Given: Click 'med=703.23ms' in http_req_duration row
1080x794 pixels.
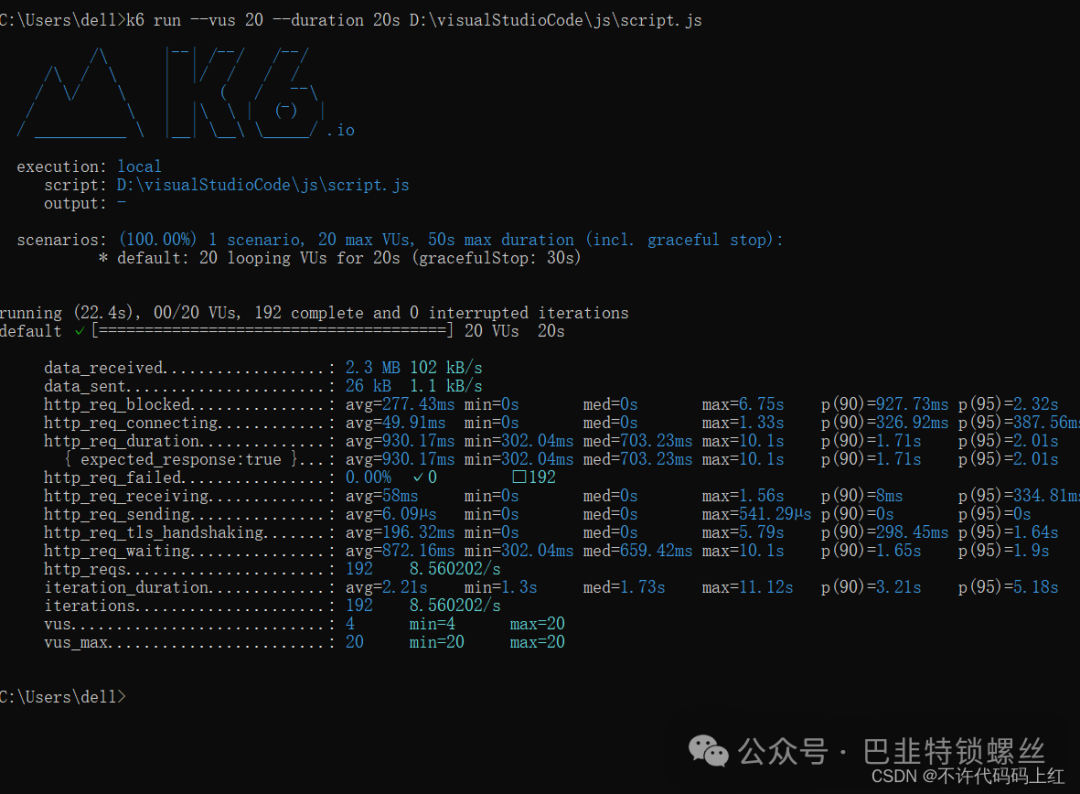Looking at the screenshot, I should (638, 441).
